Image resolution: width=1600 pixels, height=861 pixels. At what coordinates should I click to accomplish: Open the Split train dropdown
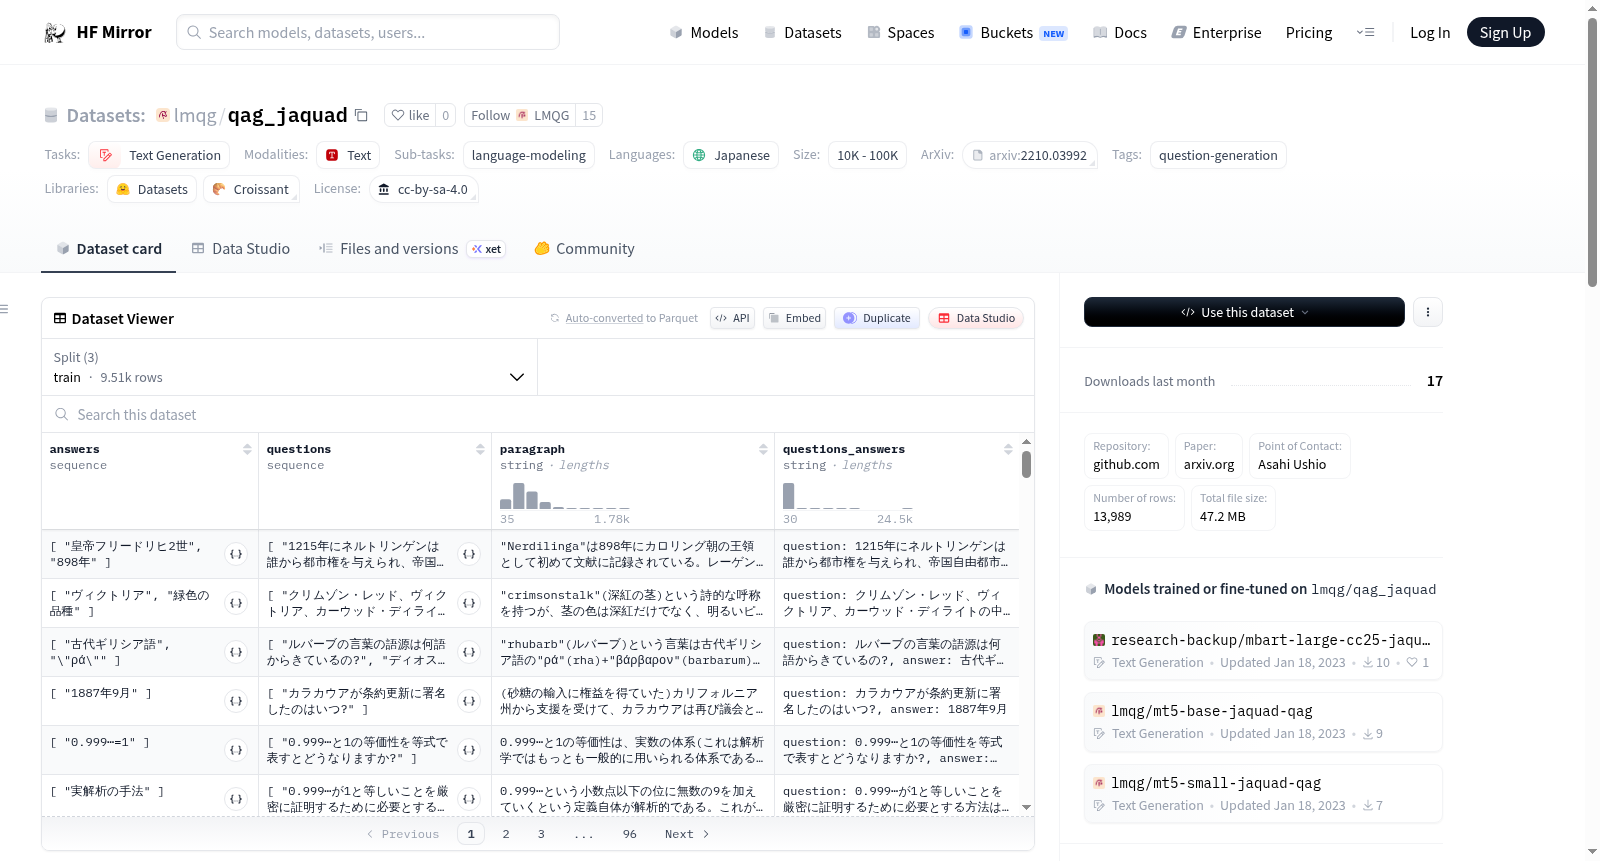click(x=289, y=367)
